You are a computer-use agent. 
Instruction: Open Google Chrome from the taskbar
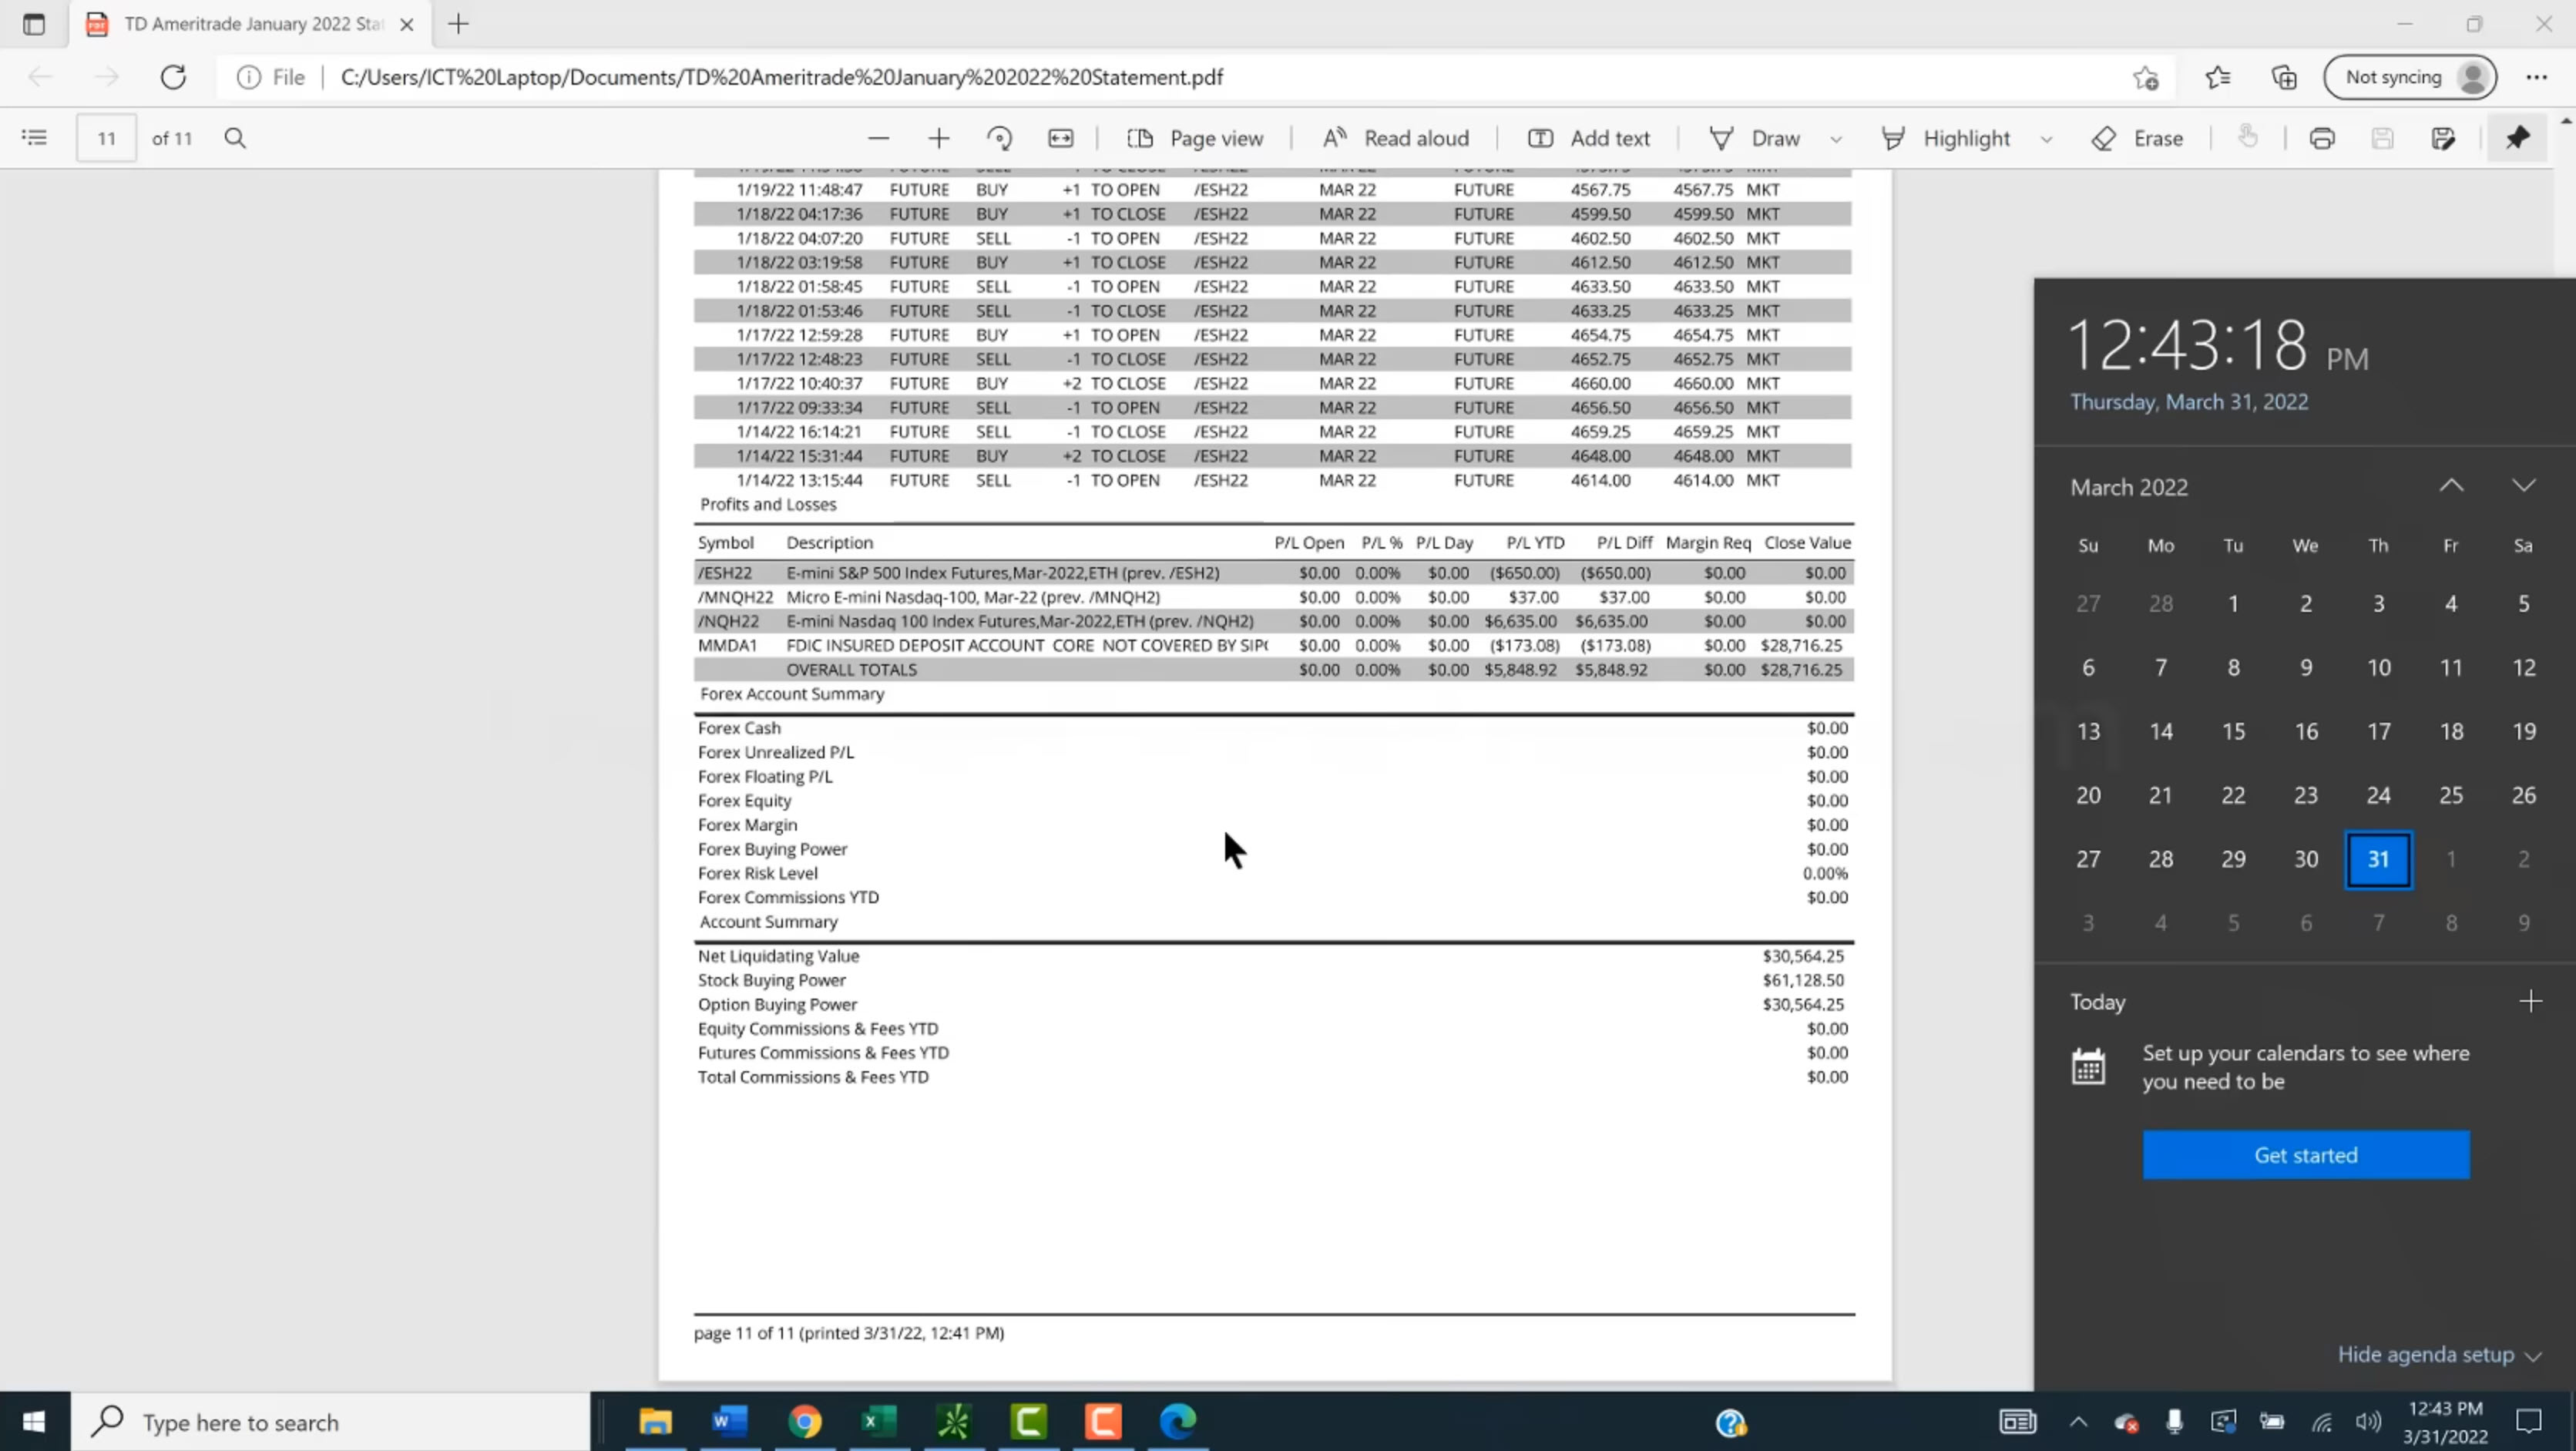pos(804,1421)
